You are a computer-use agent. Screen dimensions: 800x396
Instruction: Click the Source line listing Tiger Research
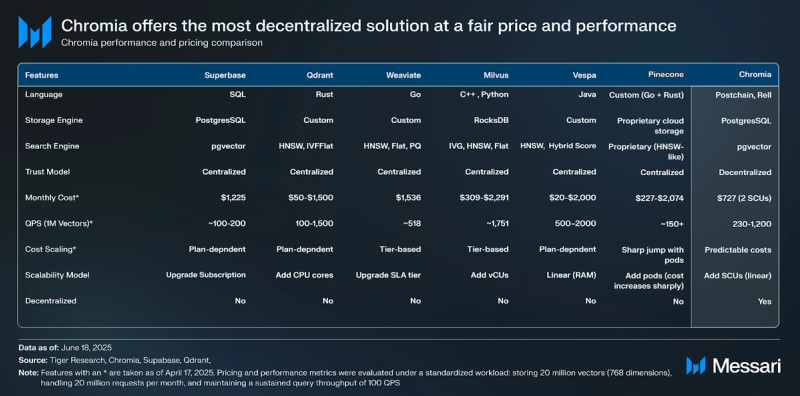115,360
